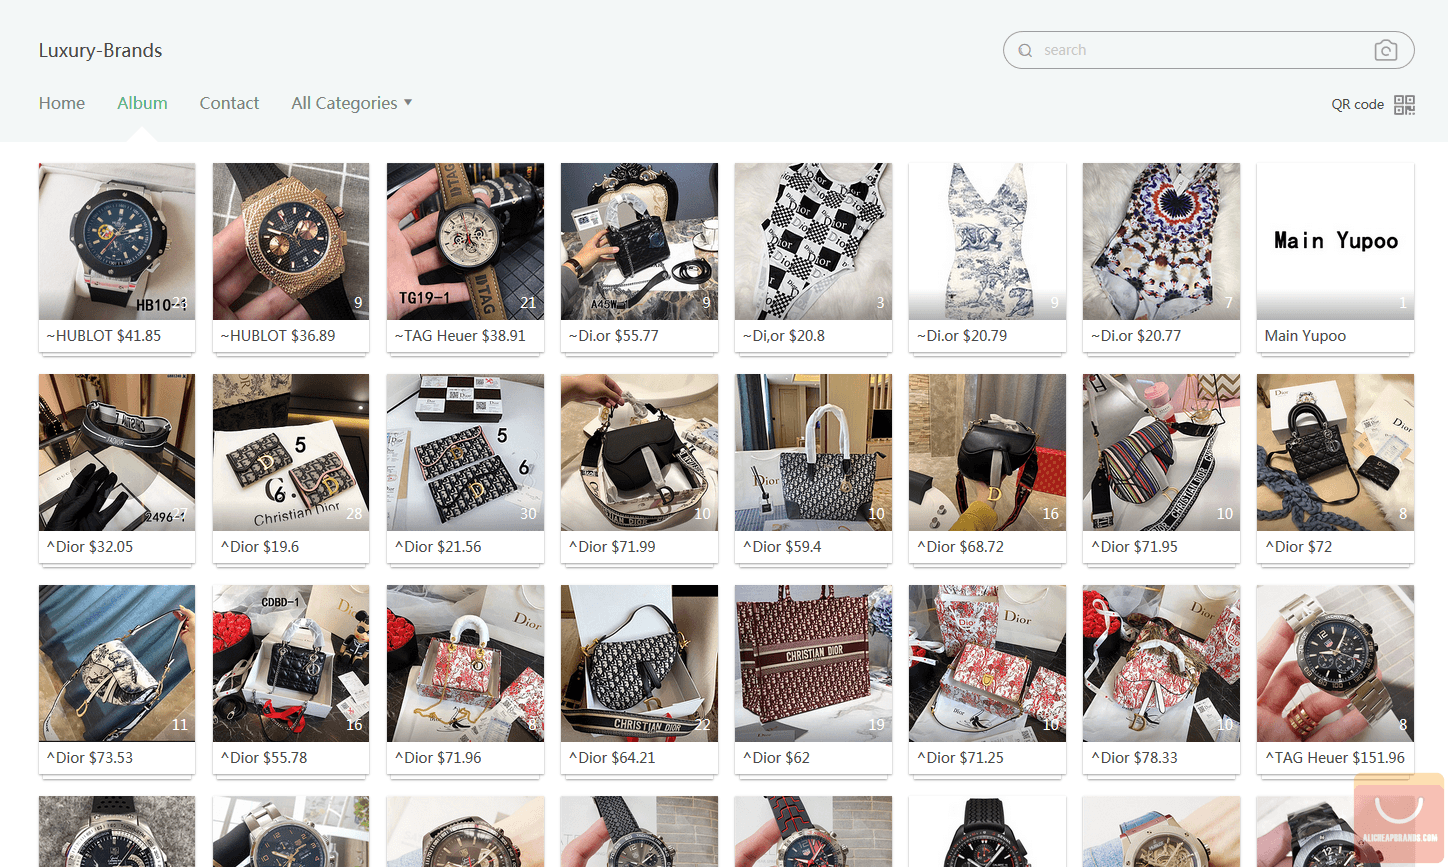Expand the All Categories dropdown

pyautogui.click(x=352, y=103)
